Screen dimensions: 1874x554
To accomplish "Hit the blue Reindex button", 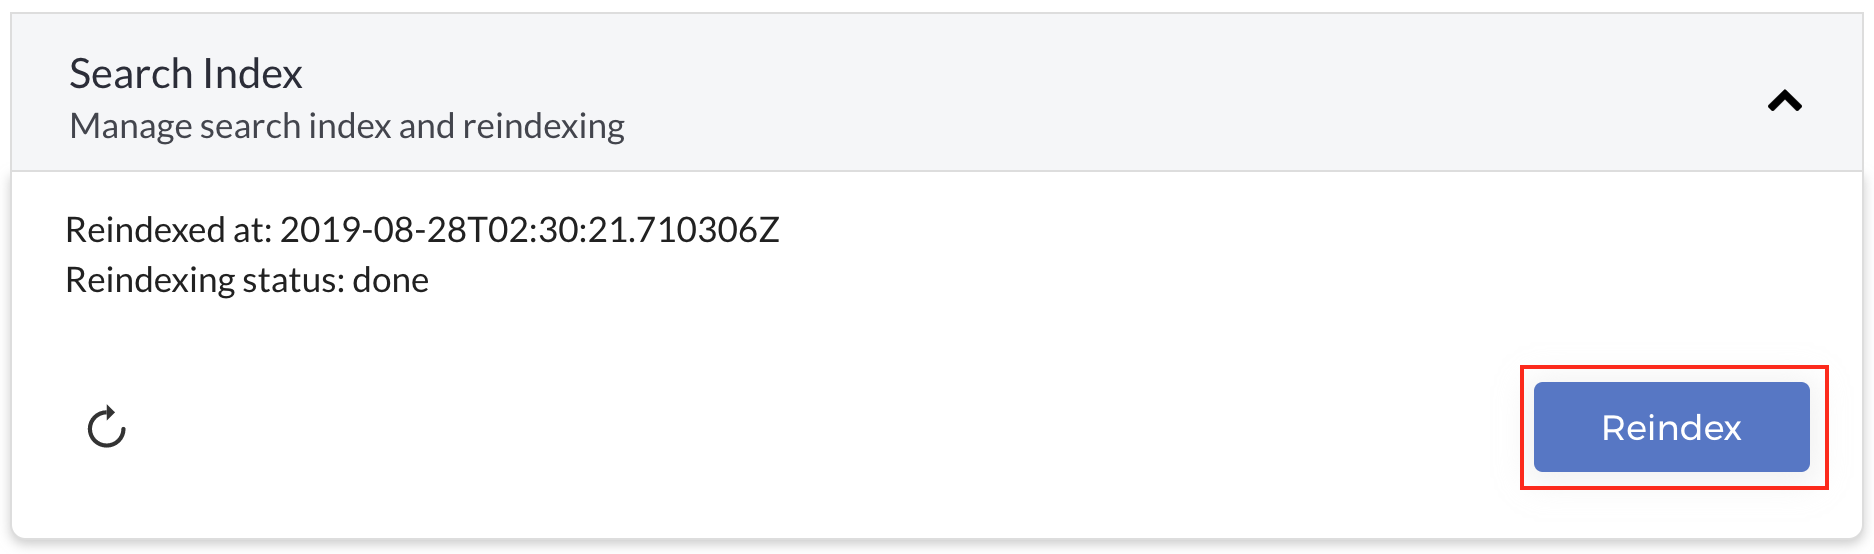I will [x=1671, y=427].
